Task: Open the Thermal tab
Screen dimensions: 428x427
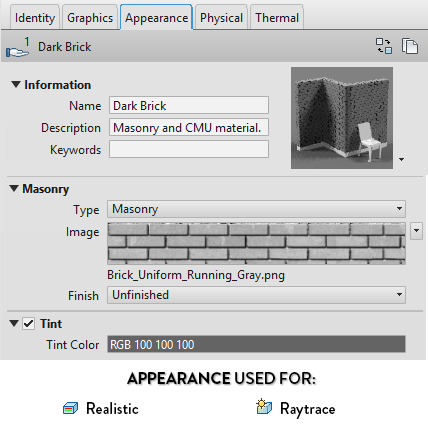Action: 277,18
